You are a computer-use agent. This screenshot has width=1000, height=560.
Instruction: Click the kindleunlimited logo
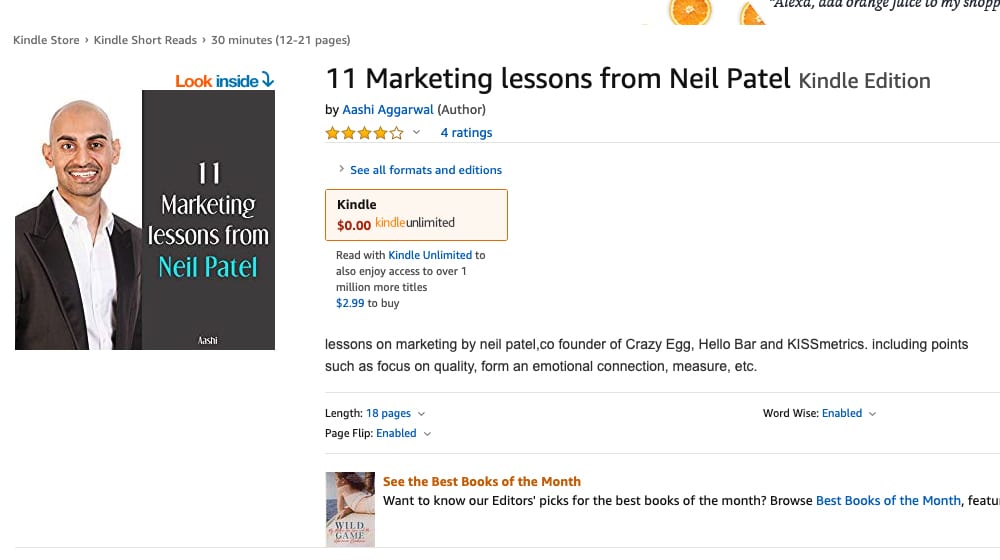415,223
